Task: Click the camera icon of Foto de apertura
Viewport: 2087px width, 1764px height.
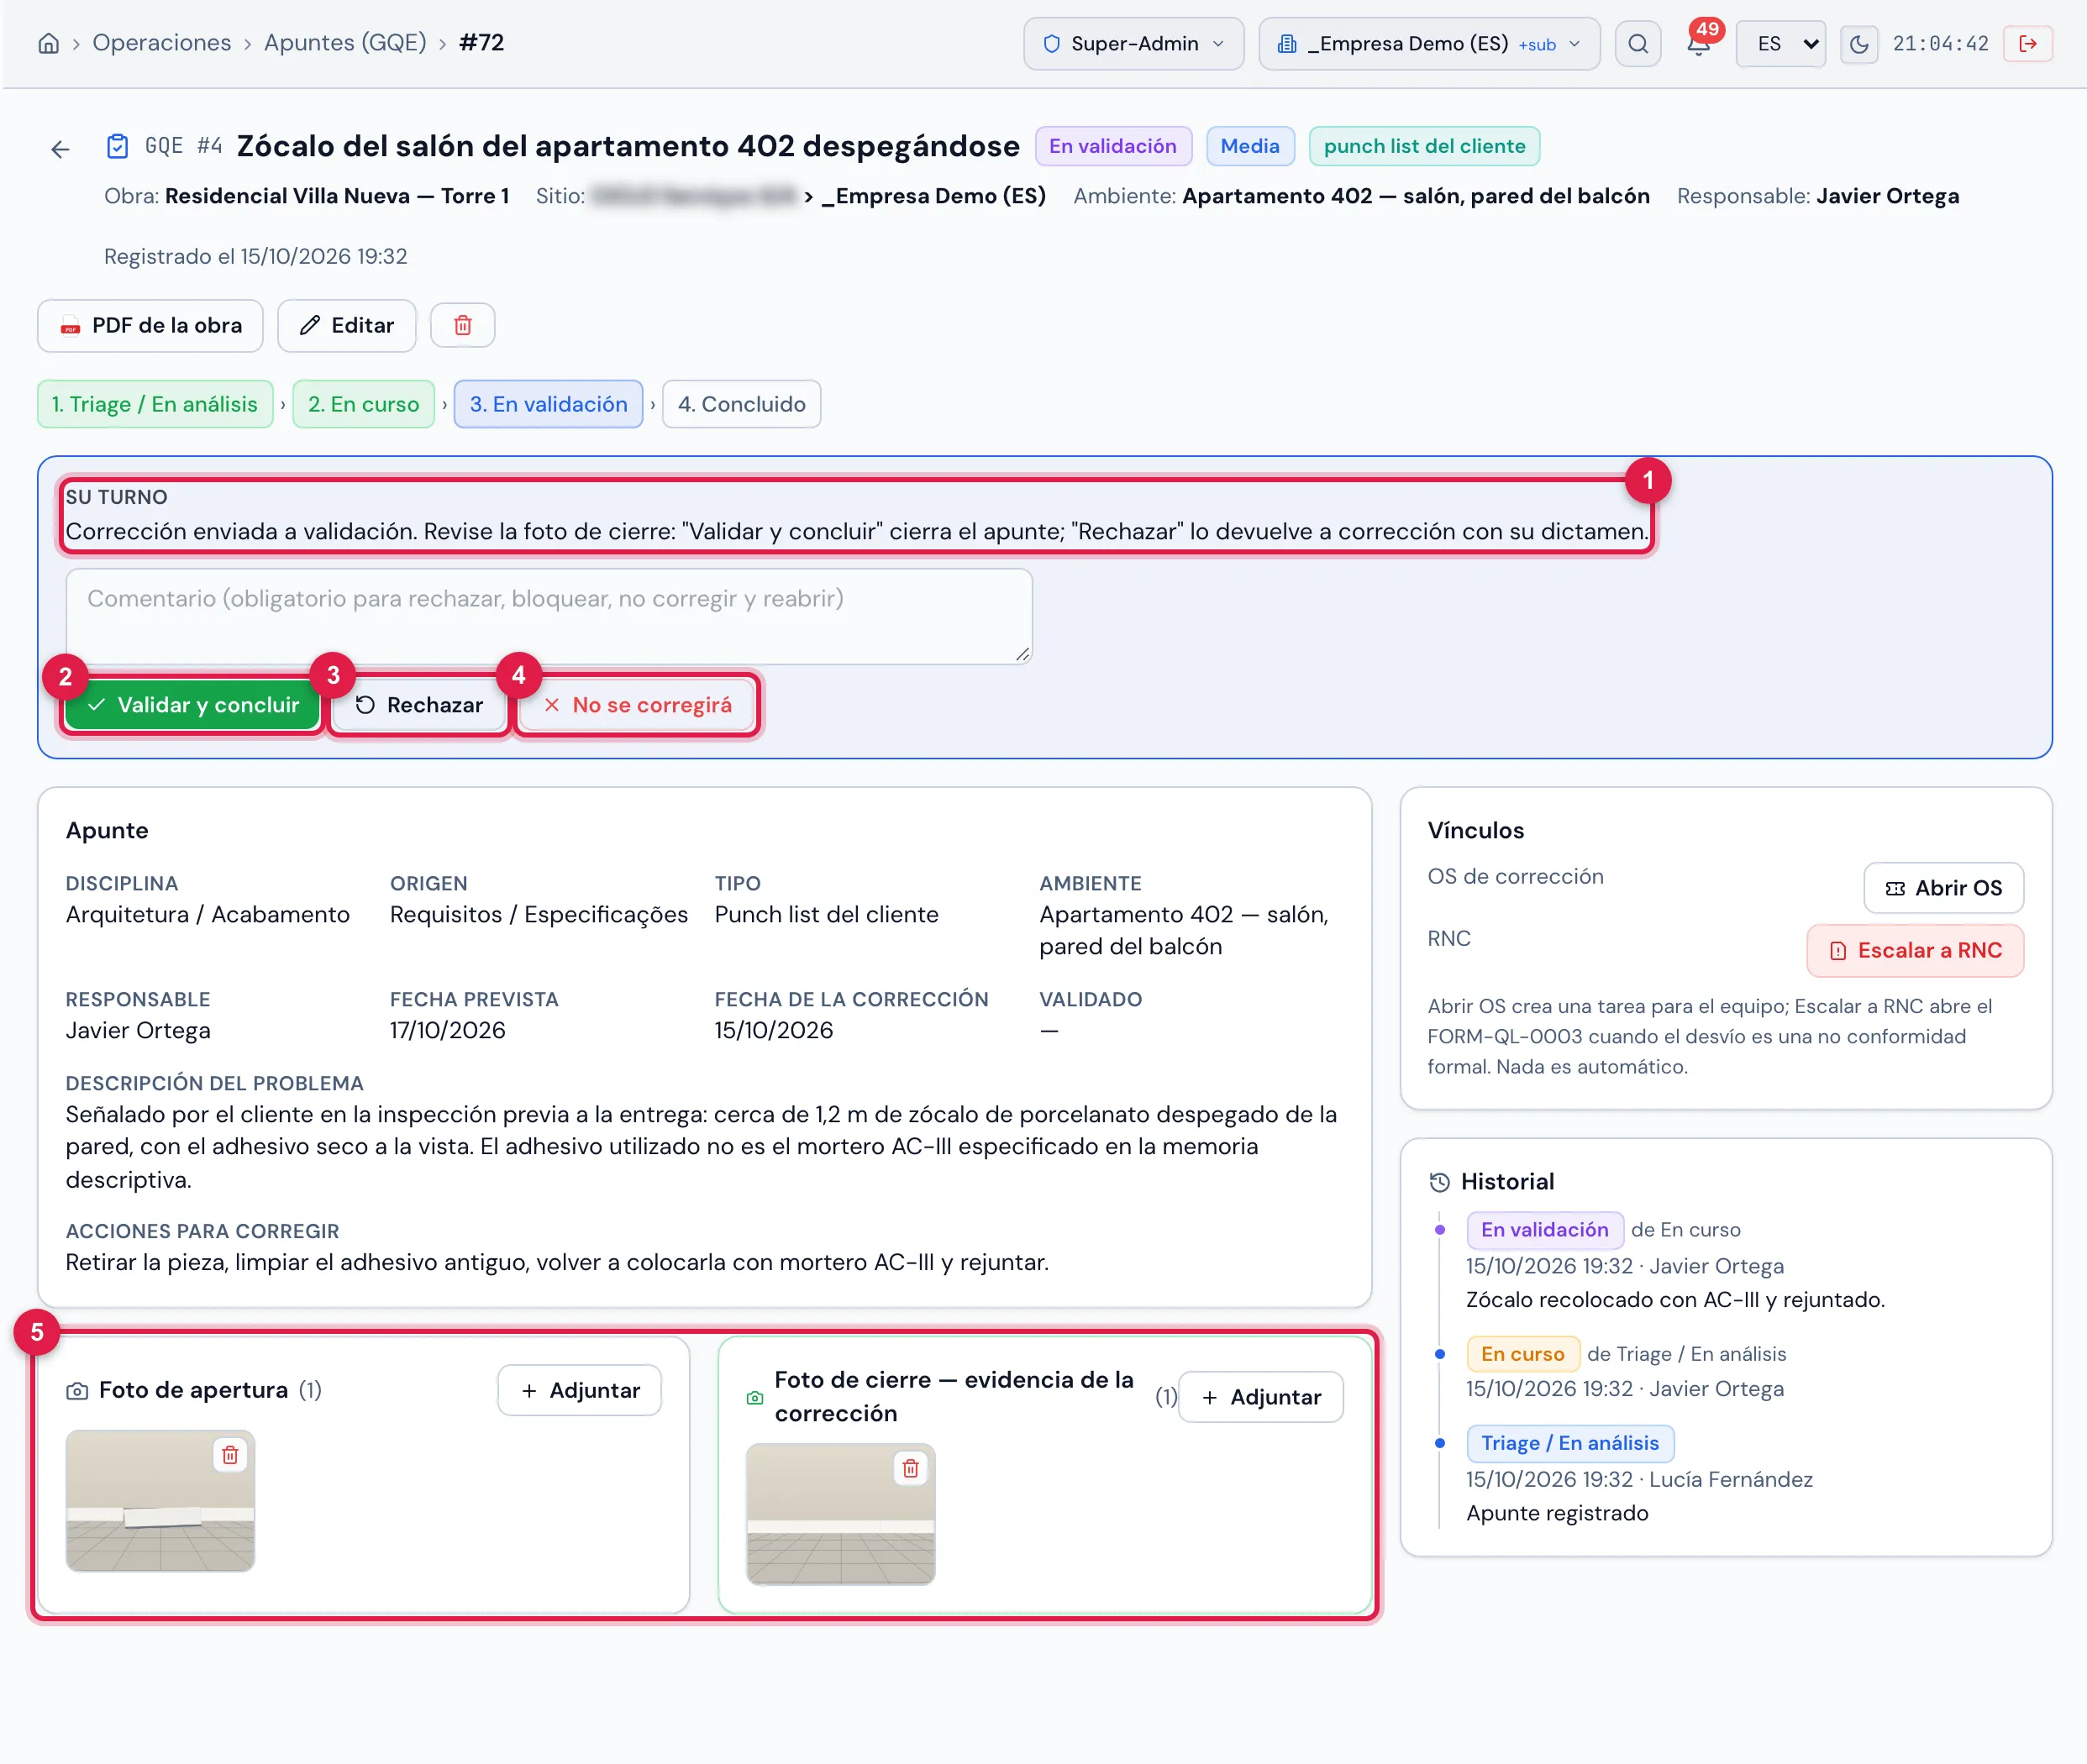Action: (77, 1390)
